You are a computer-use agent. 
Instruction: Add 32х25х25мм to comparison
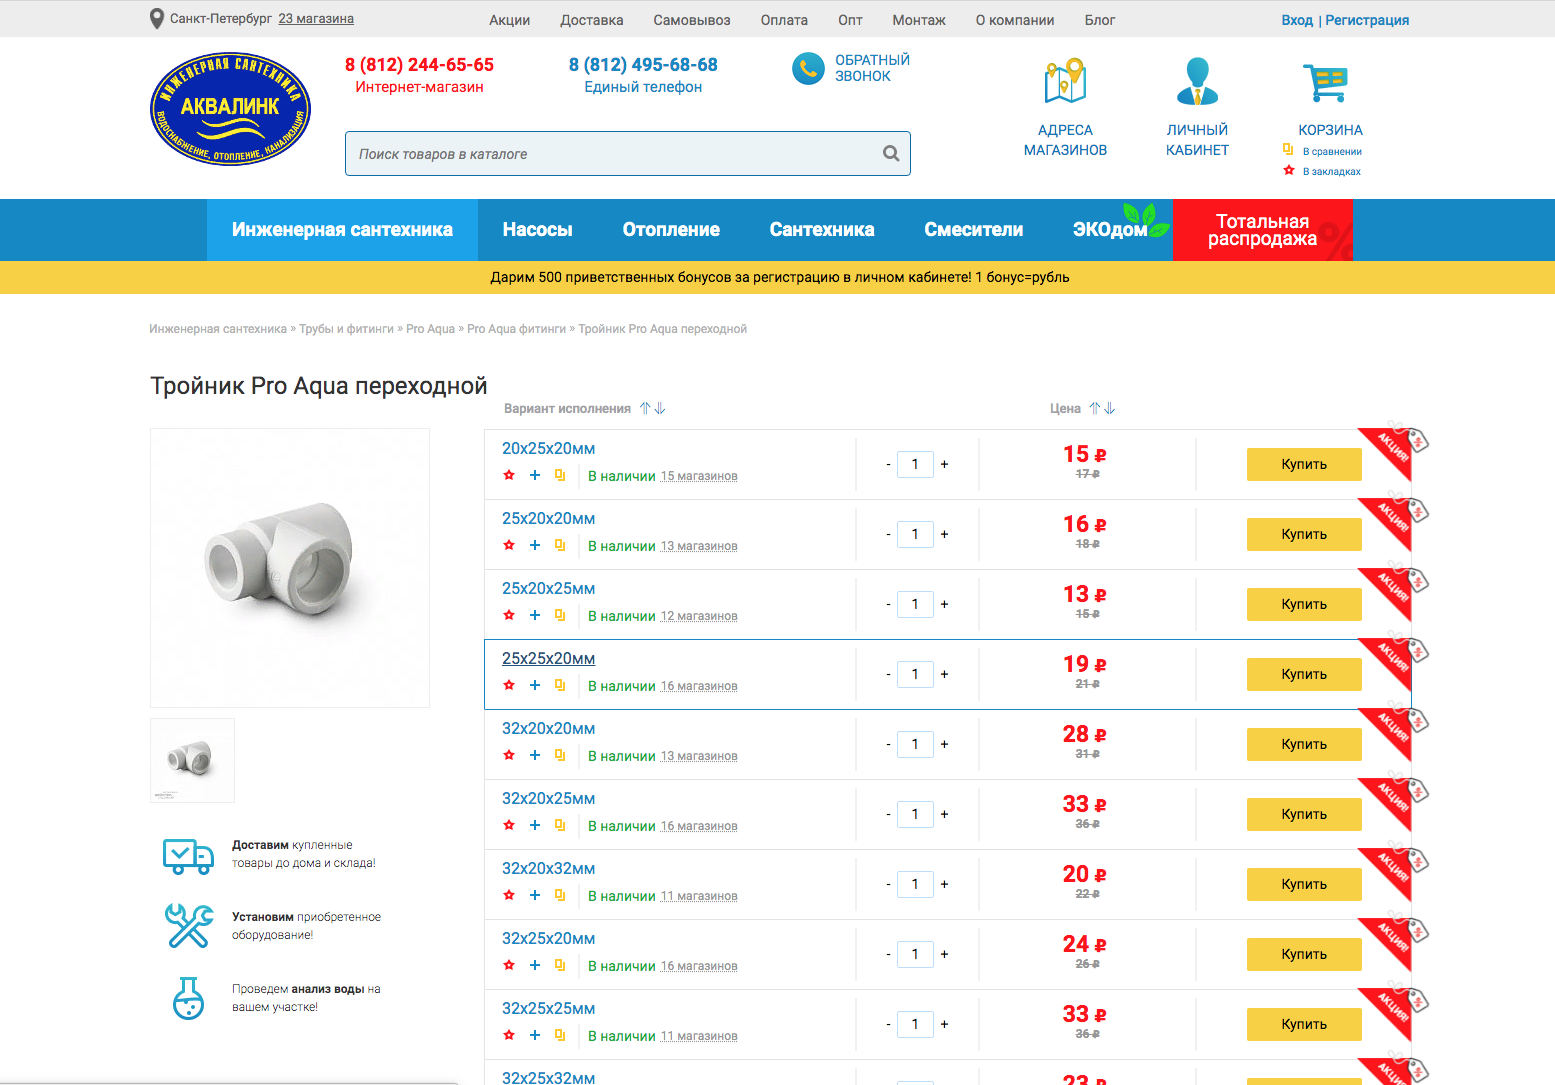pos(560,1035)
